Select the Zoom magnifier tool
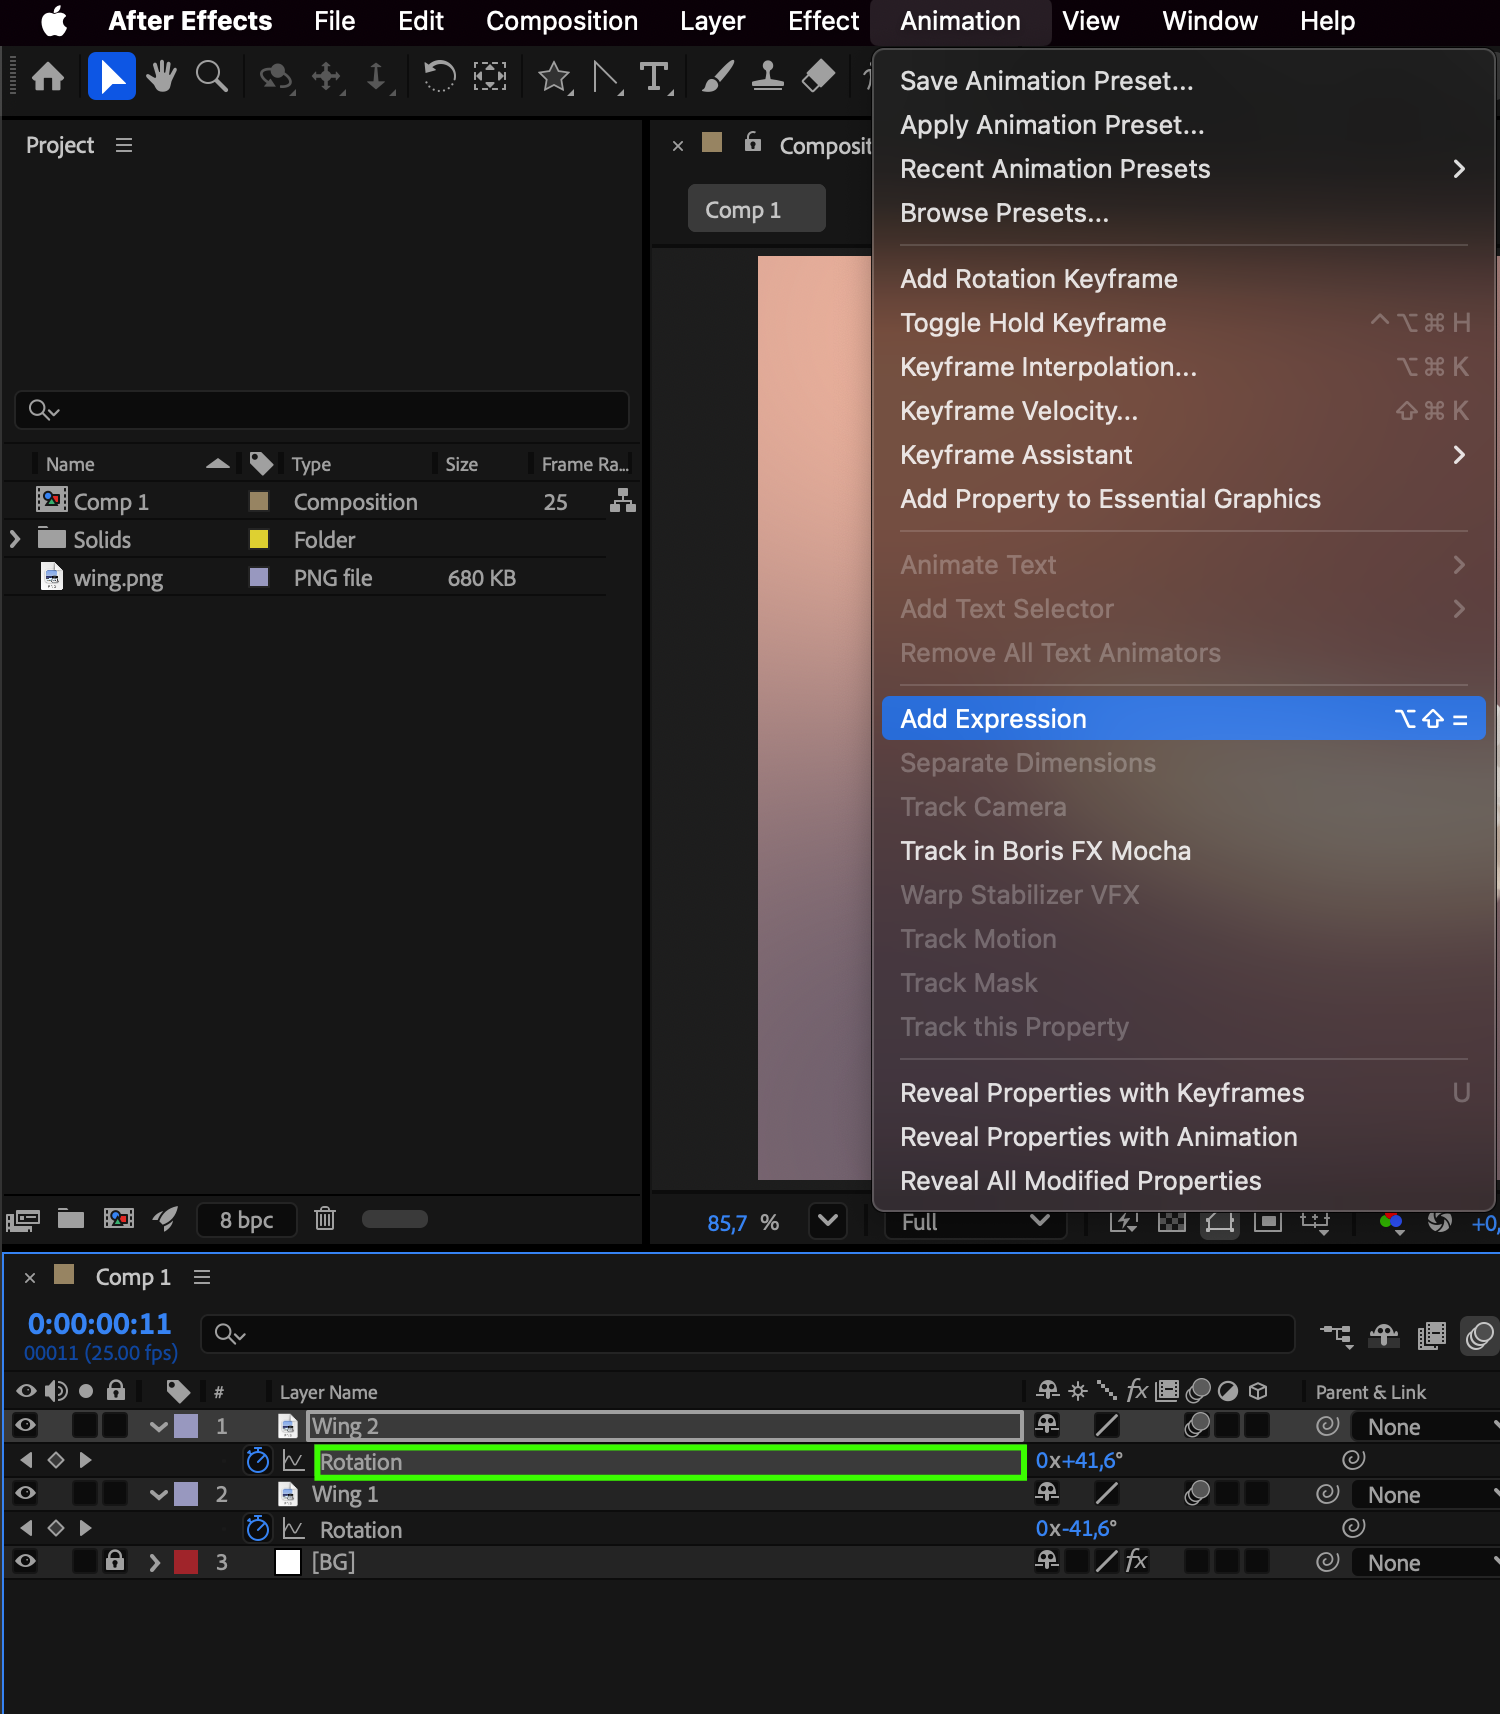The width and height of the screenshot is (1500, 1714). click(x=211, y=77)
